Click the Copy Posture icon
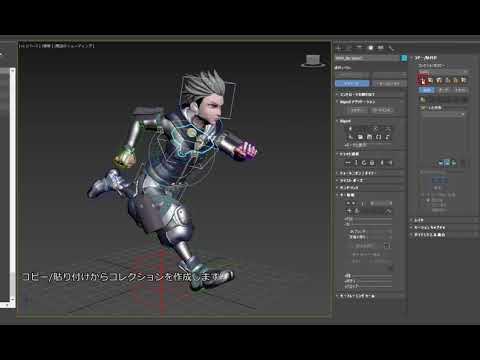 point(423,99)
